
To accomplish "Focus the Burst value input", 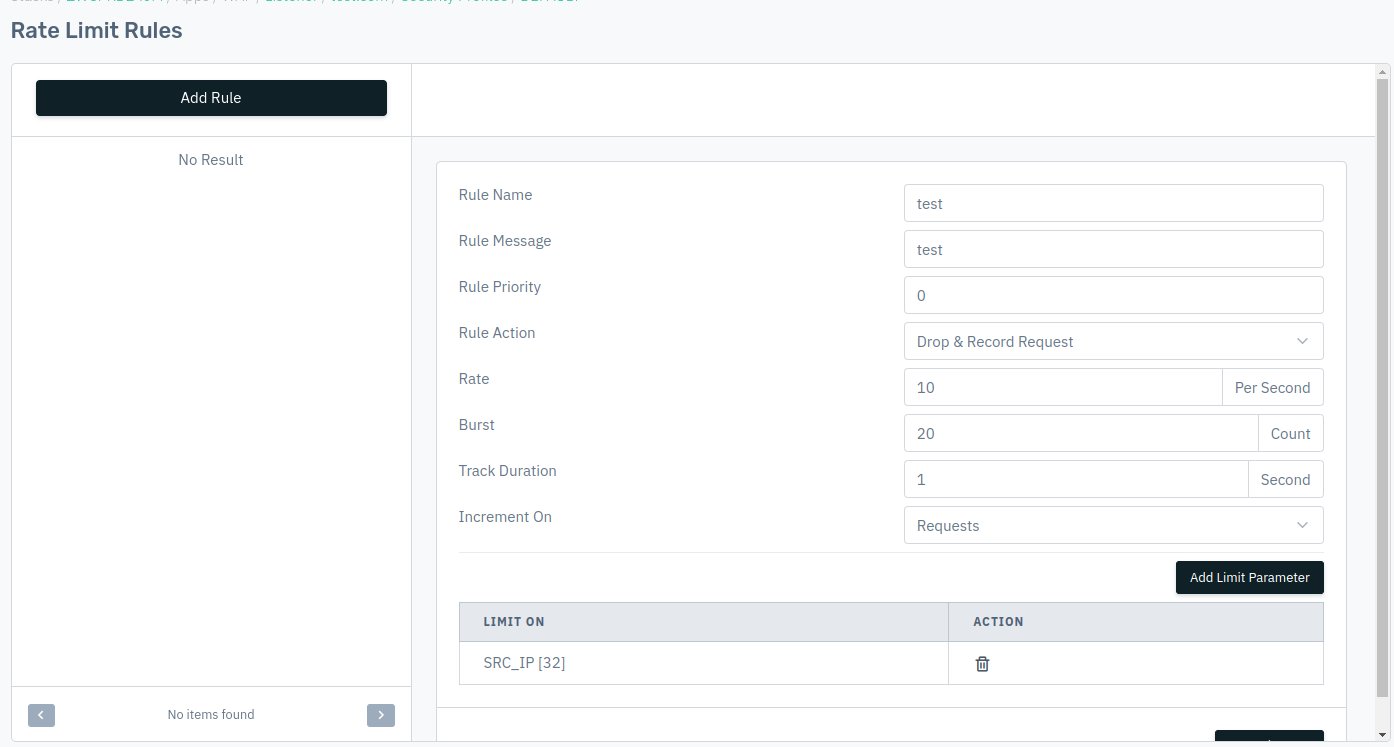I will (x=1080, y=433).
